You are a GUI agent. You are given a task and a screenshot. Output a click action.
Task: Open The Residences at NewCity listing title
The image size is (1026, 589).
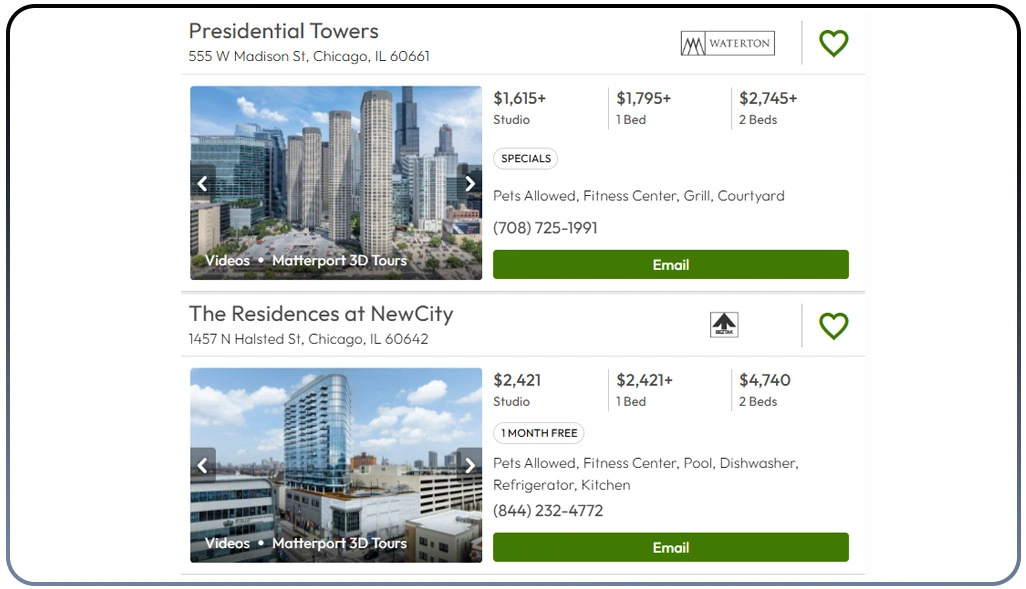(321, 312)
